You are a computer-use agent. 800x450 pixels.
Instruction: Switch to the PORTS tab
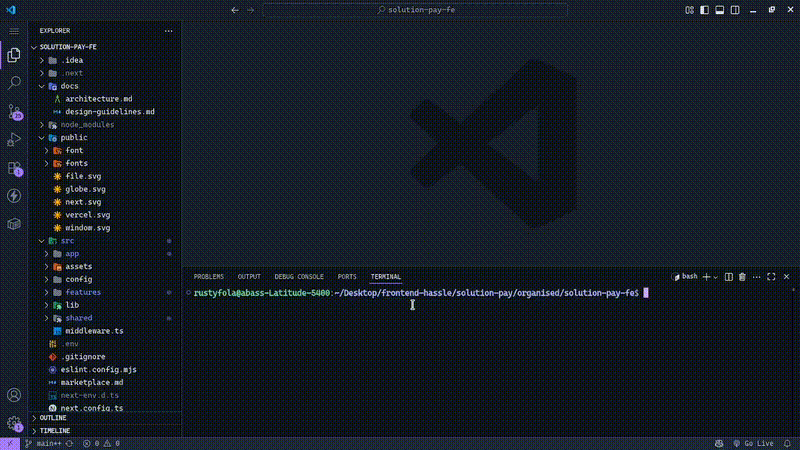347,277
